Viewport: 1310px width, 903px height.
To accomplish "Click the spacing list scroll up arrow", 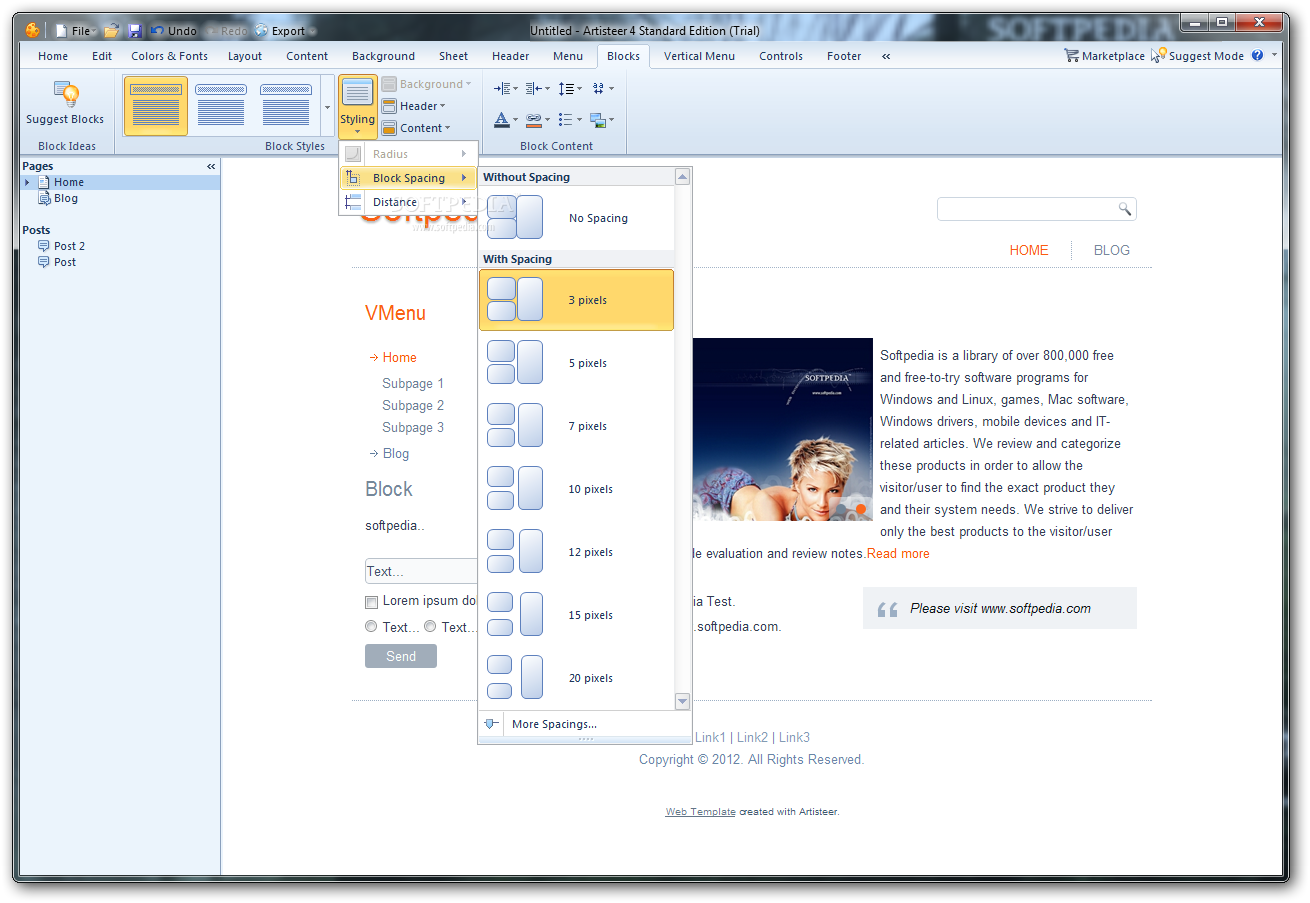I will pos(683,177).
